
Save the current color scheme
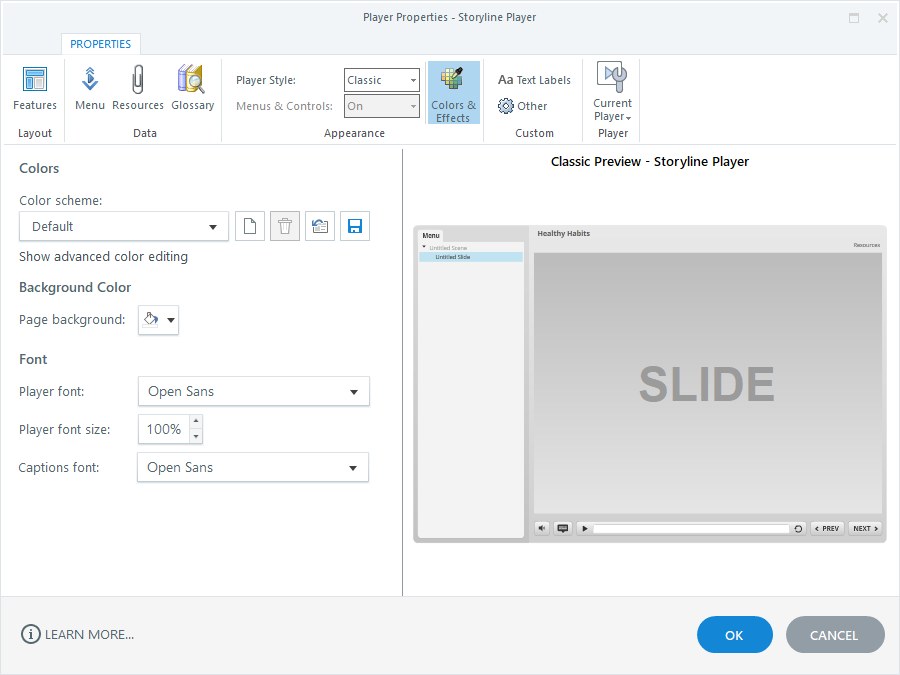point(355,226)
